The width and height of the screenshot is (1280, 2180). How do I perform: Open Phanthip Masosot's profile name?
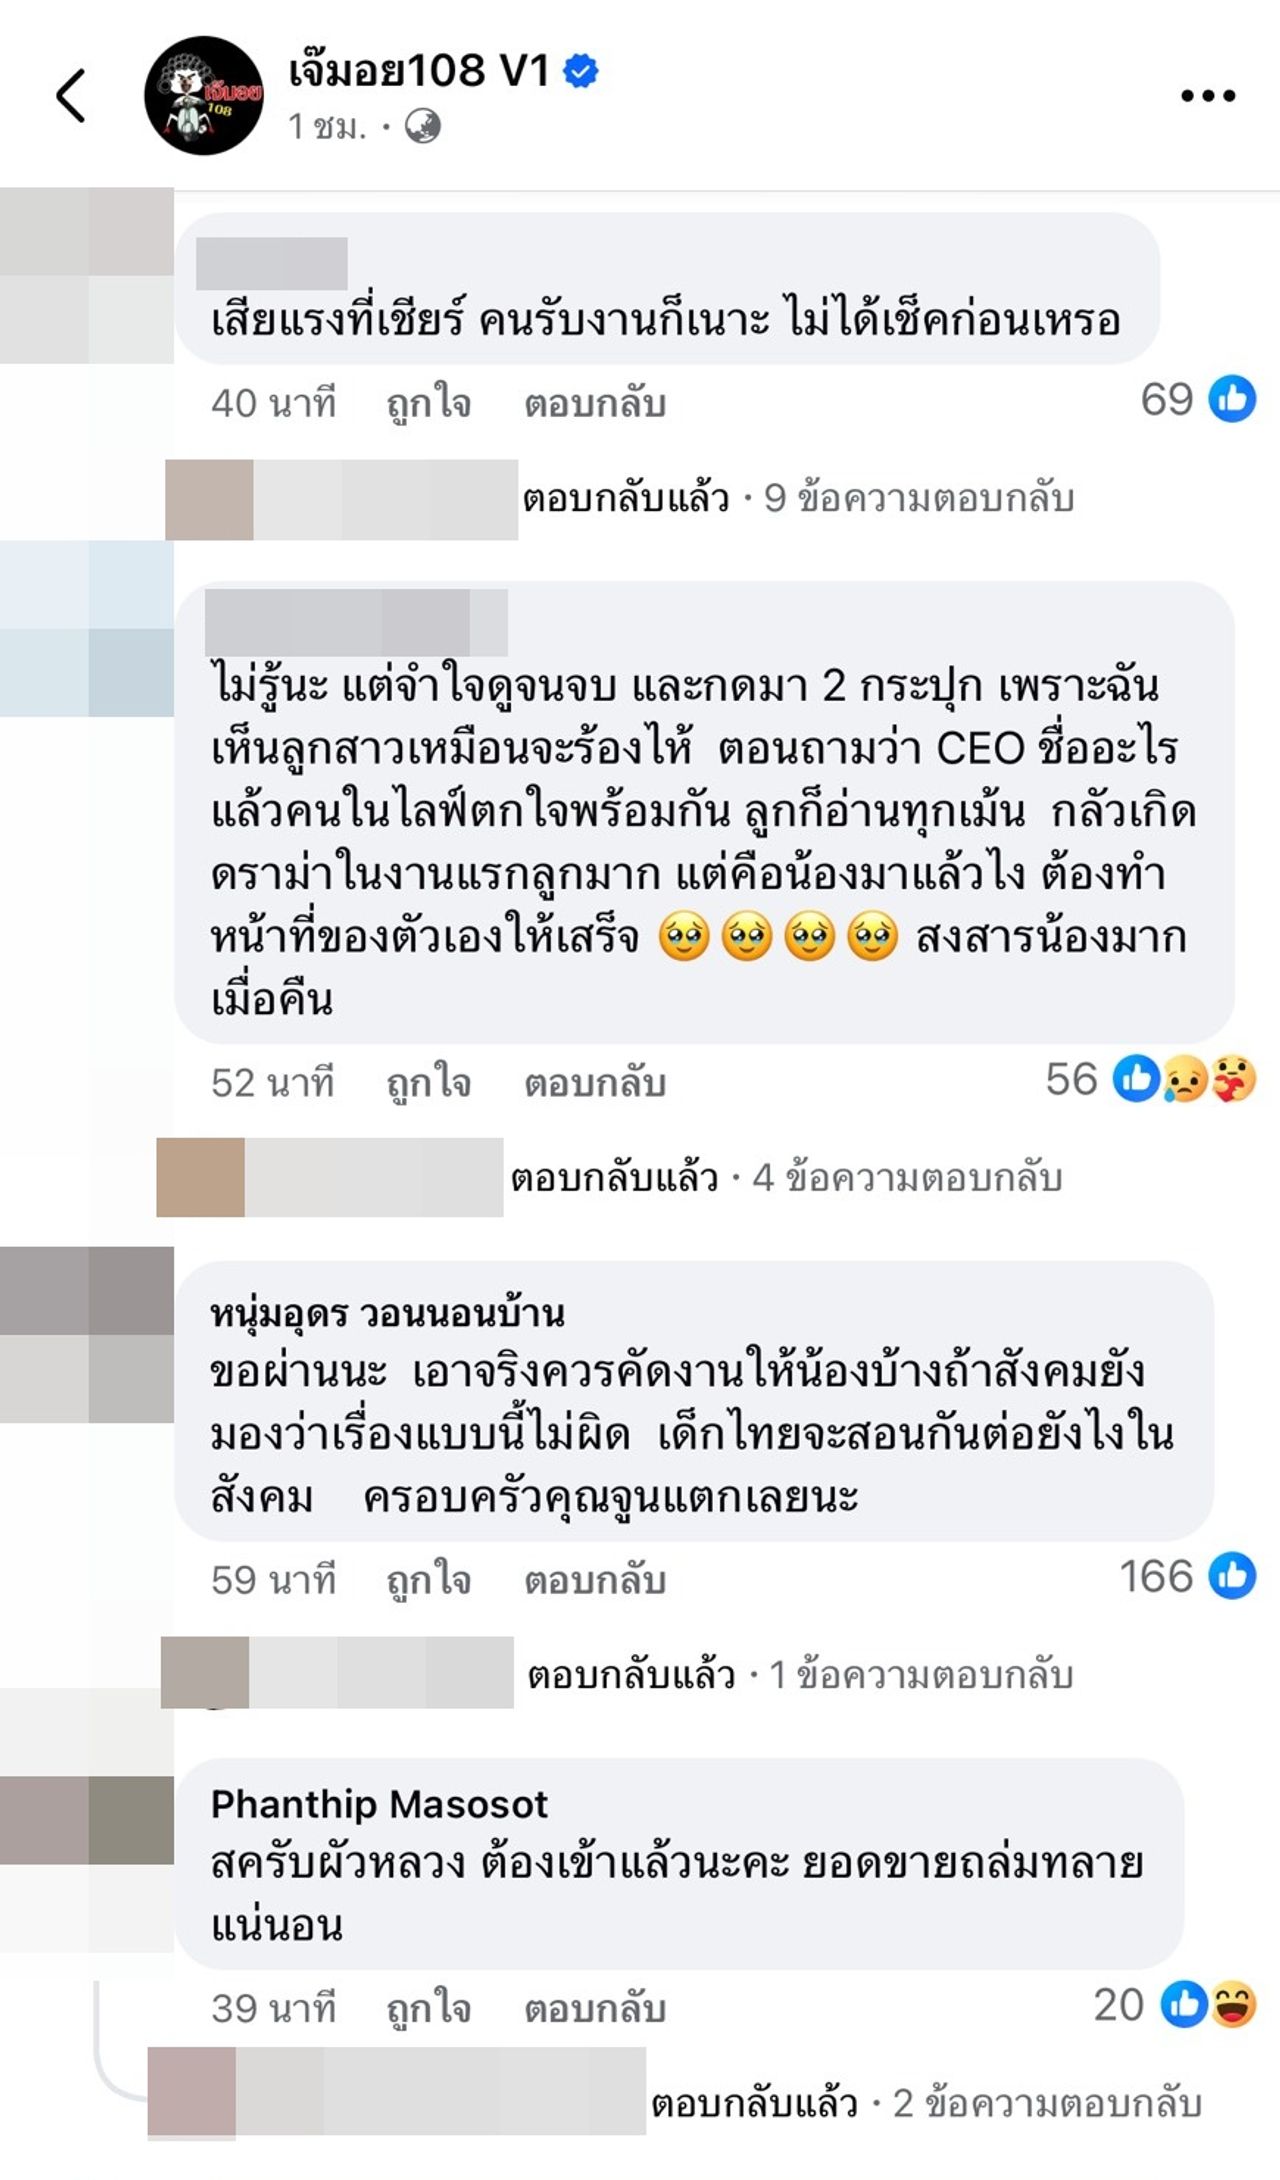click(x=379, y=1805)
